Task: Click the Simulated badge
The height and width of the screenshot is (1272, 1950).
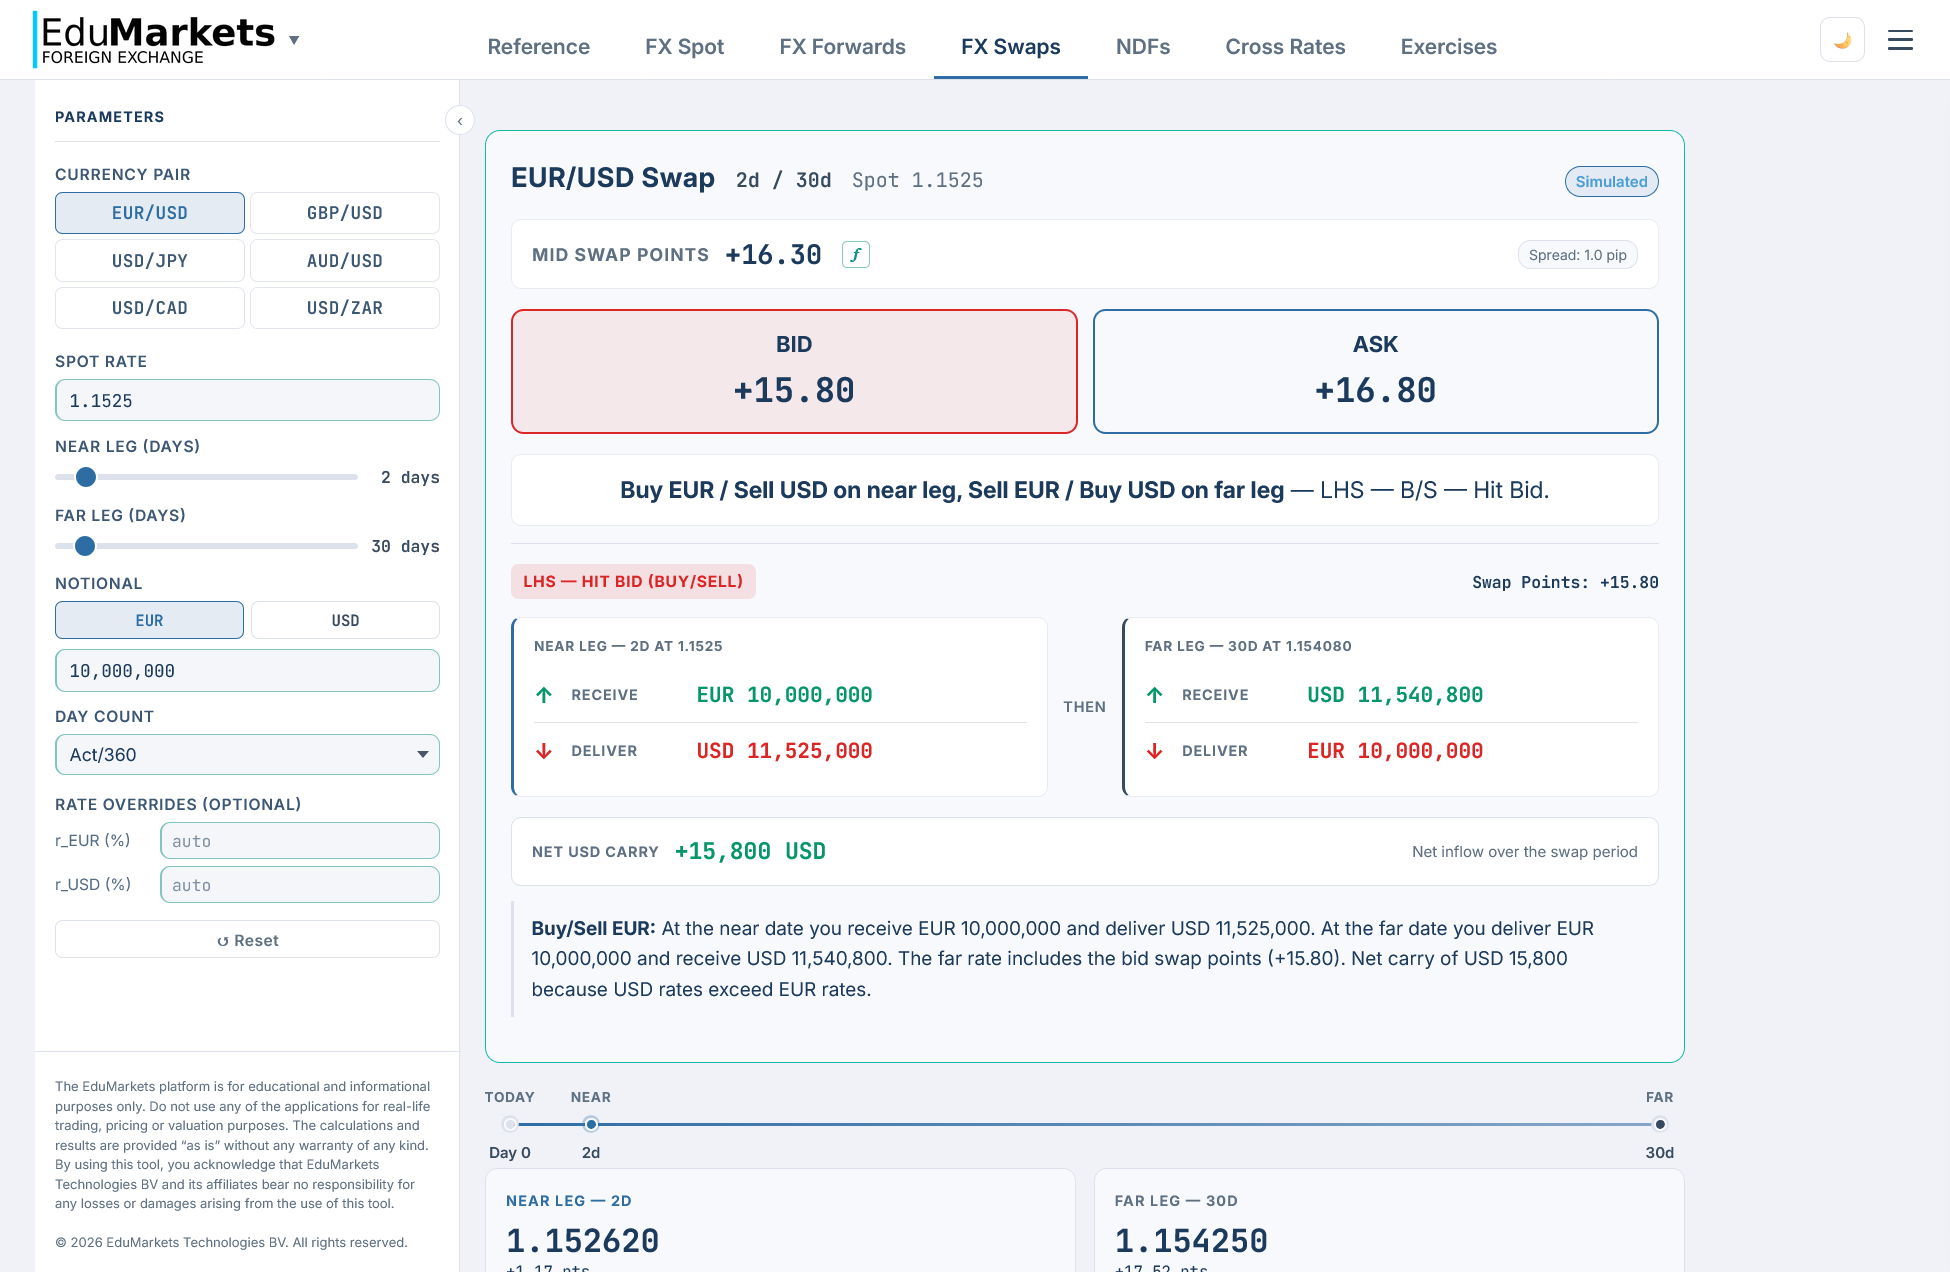Action: point(1610,181)
